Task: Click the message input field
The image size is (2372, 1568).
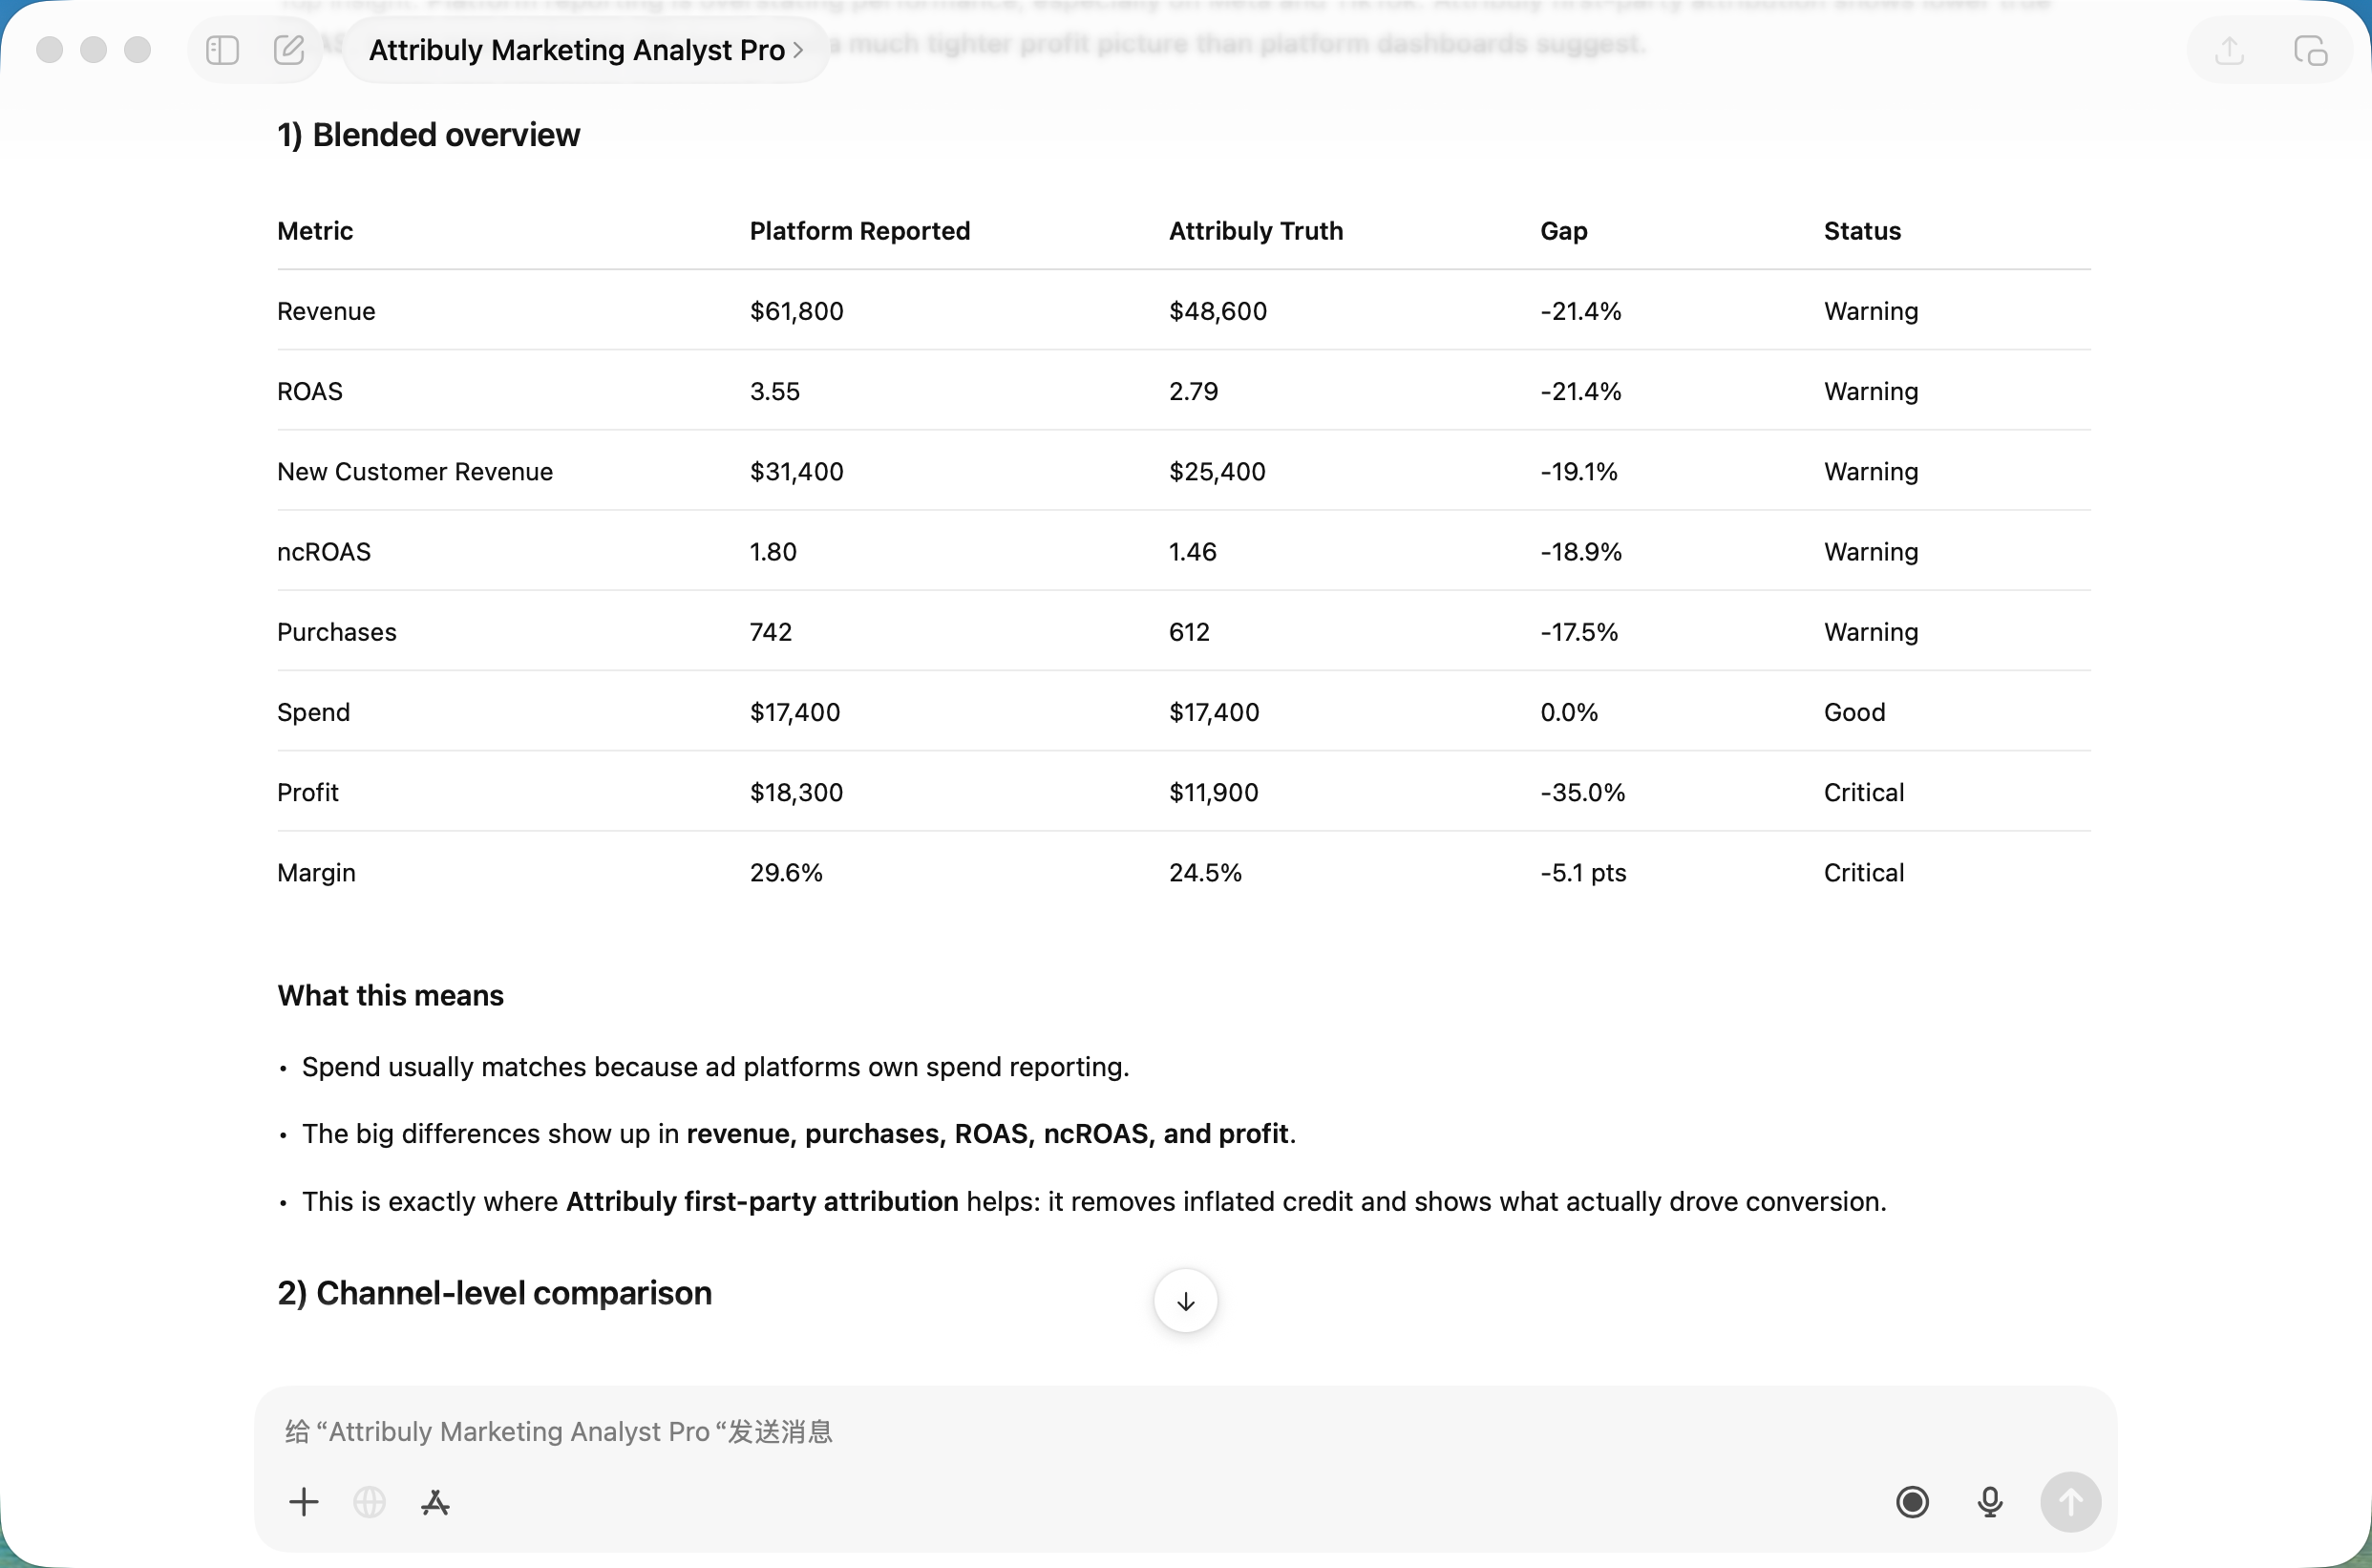Action: click(1100, 1432)
